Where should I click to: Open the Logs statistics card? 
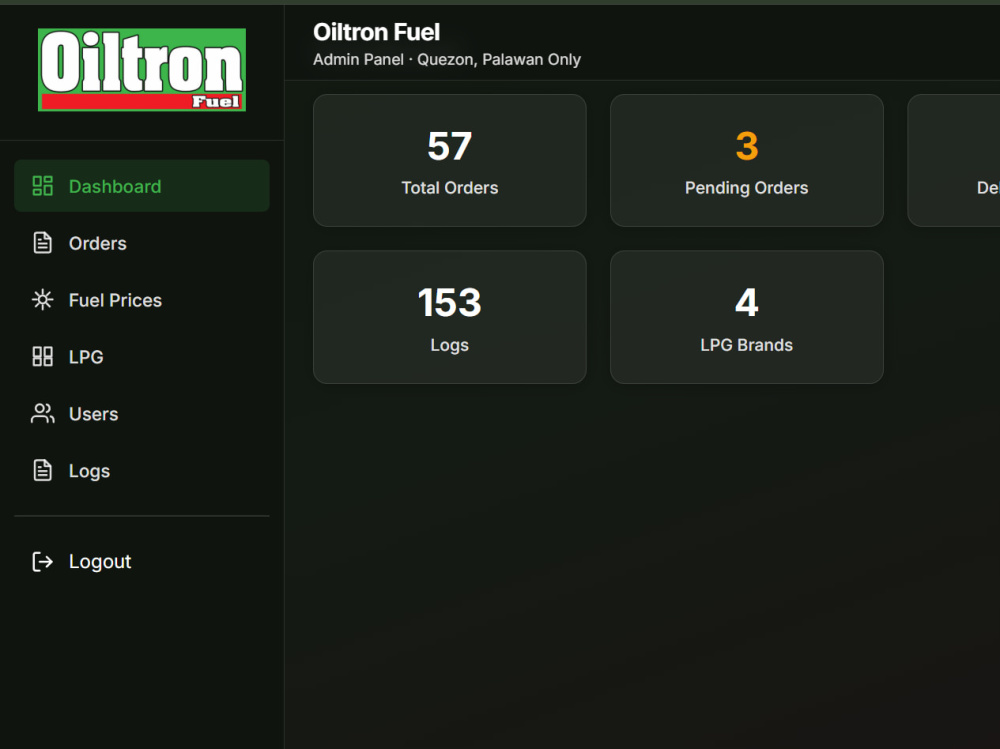tap(450, 317)
